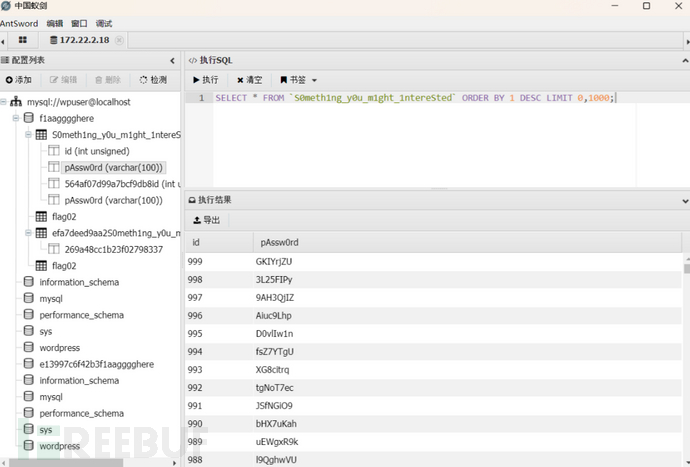The width and height of the screenshot is (690, 467).
Task: Collapse the f1aagggghere database node
Action: click(x=17, y=118)
